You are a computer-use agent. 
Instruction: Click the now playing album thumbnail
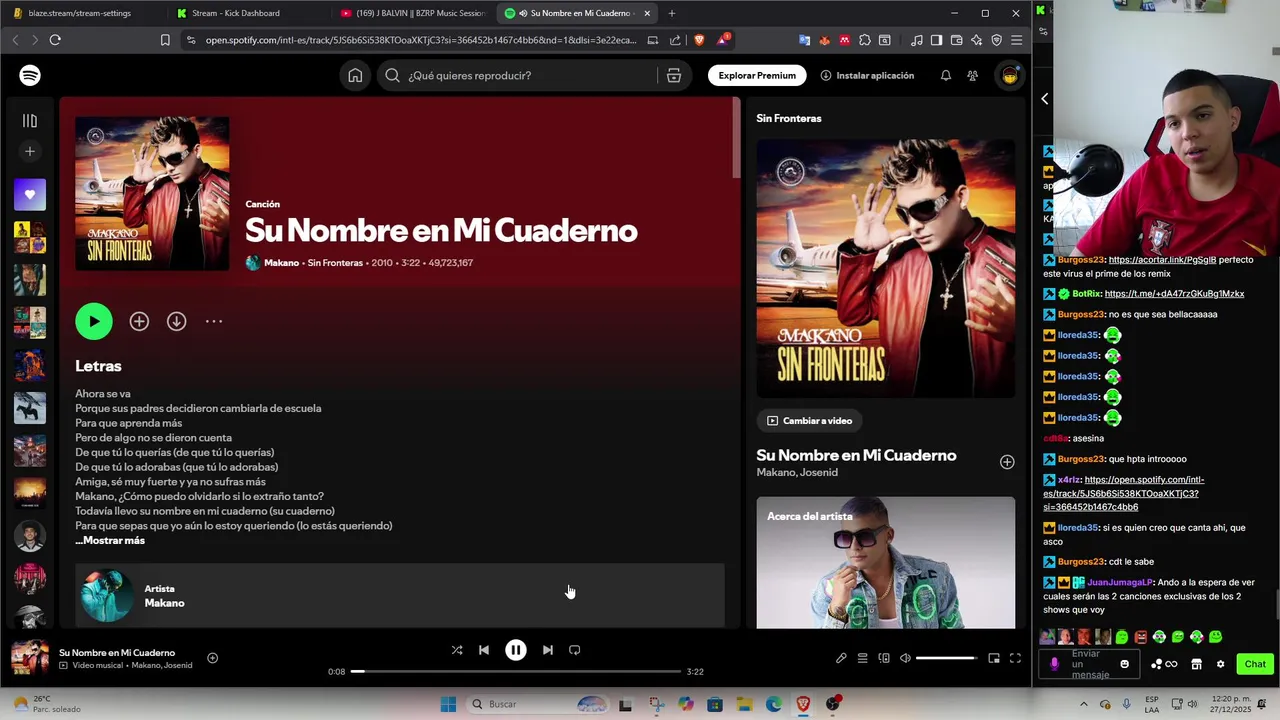pyautogui.click(x=30, y=658)
